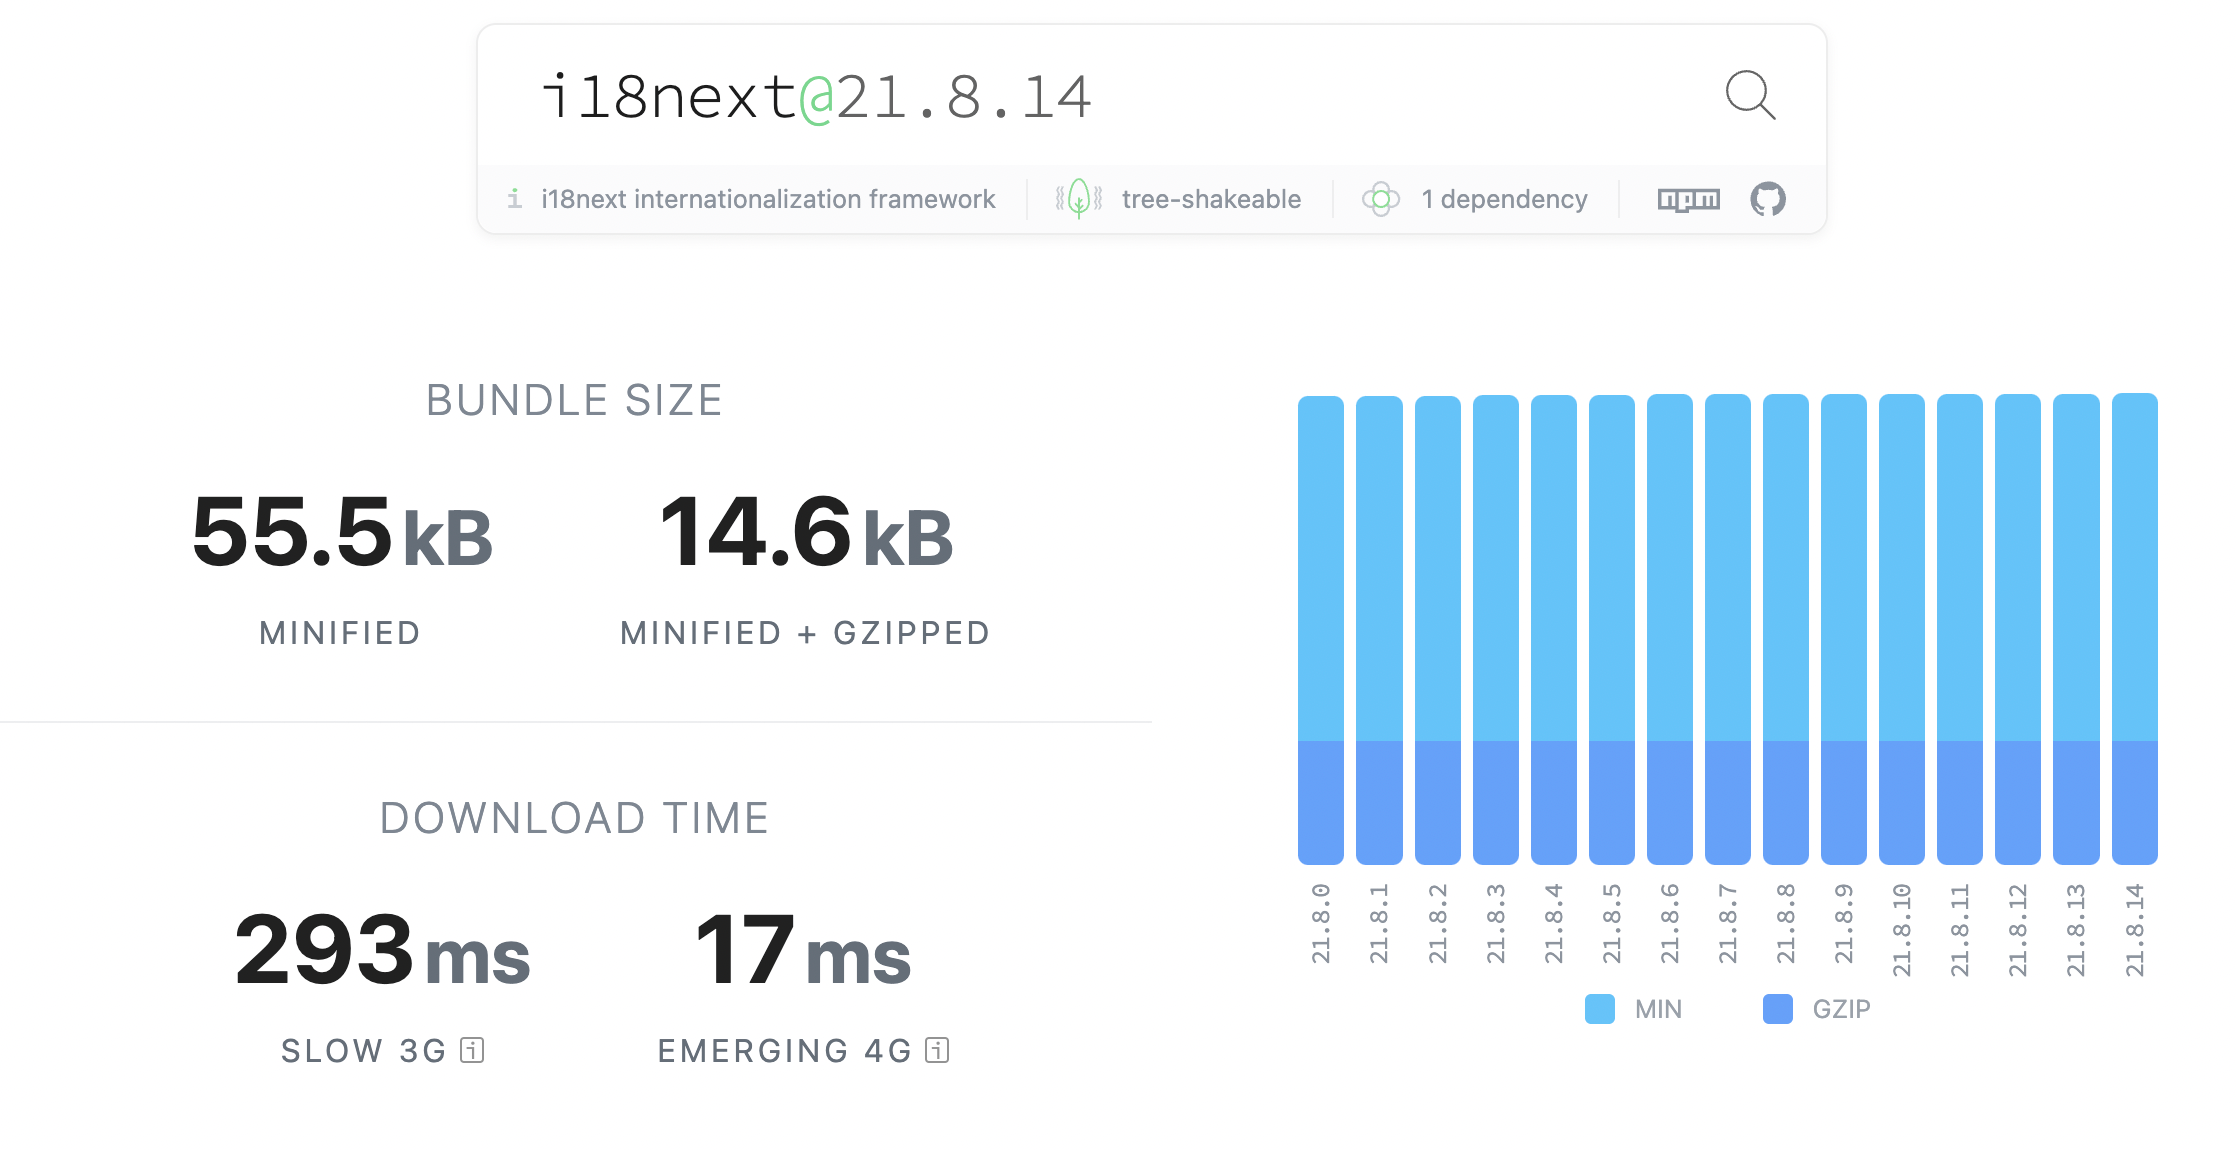
Task: Click the 1 dependency label
Action: (1503, 199)
